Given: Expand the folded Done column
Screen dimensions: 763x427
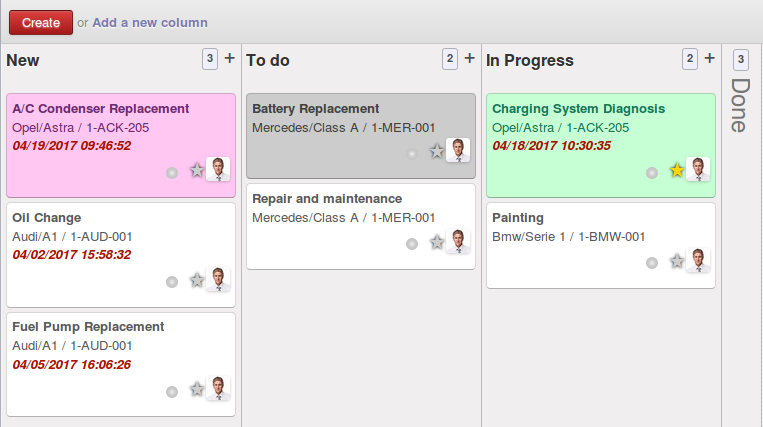Looking at the screenshot, I should 741,98.
